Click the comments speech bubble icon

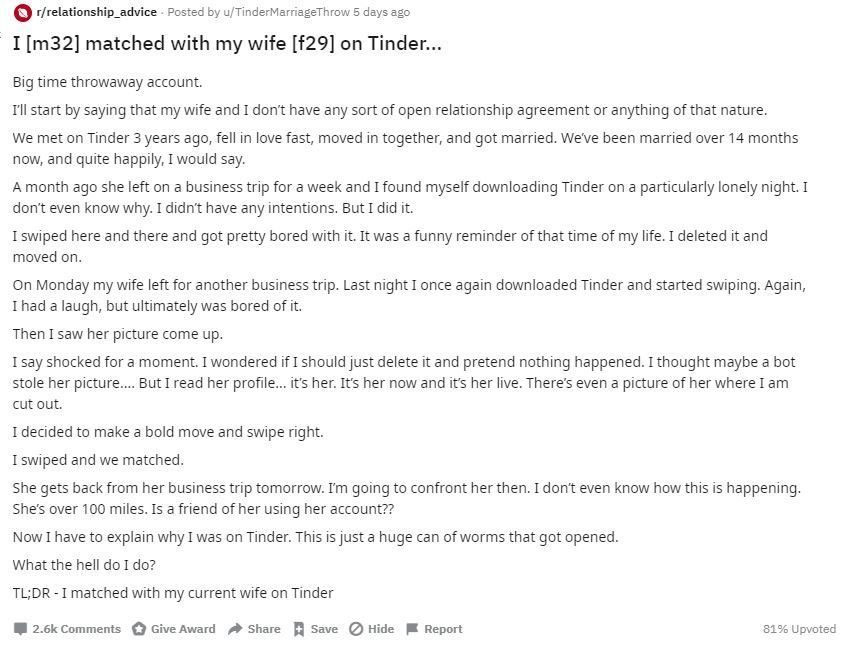click(20, 629)
